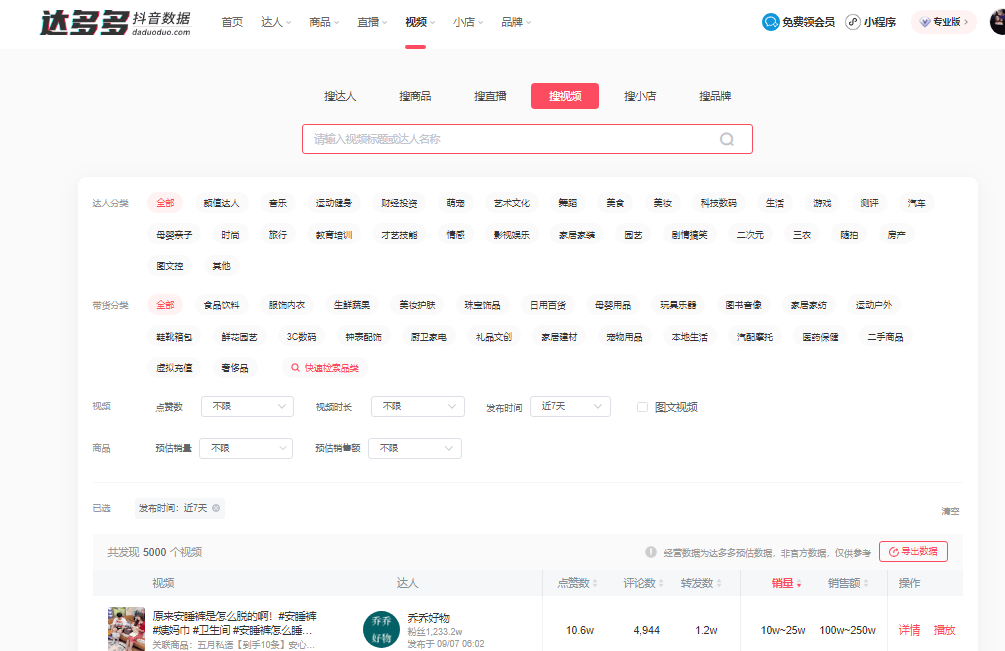Click the magnifier icon in search bar
Screen dimensions: 1005x651
coord(725,139)
